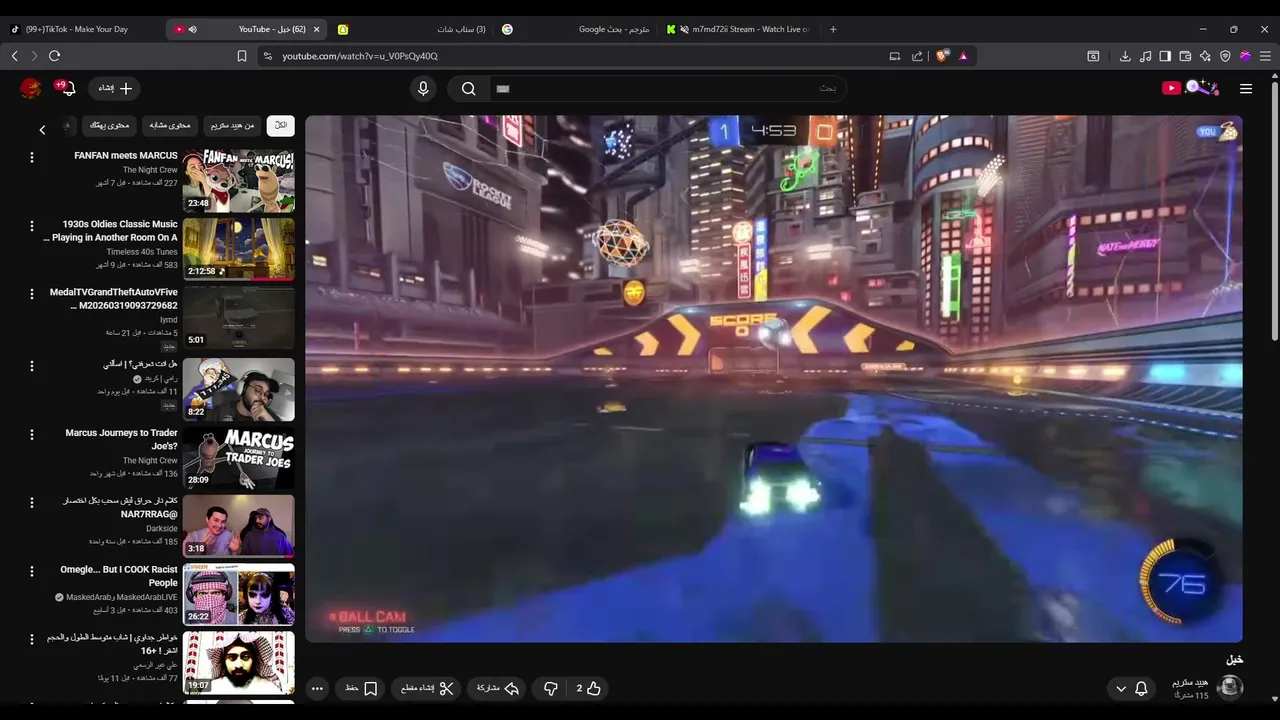Open more actions ellipsis below video
The width and height of the screenshot is (1280, 720).
pos(317,688)
